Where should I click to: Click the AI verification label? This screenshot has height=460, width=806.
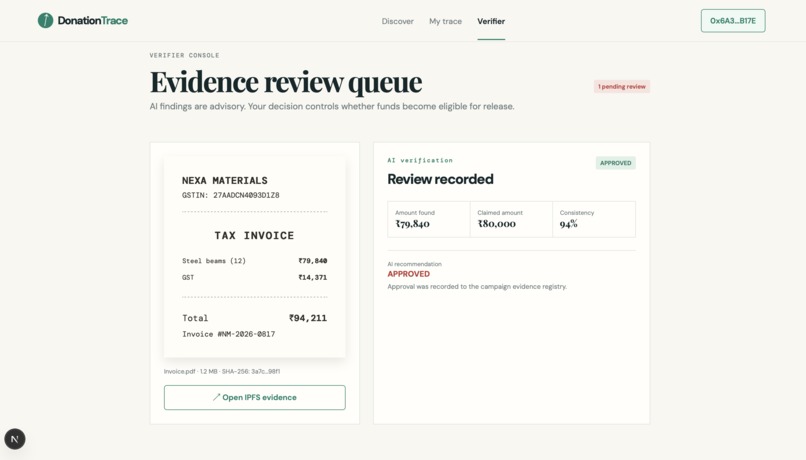click(420, 160)
